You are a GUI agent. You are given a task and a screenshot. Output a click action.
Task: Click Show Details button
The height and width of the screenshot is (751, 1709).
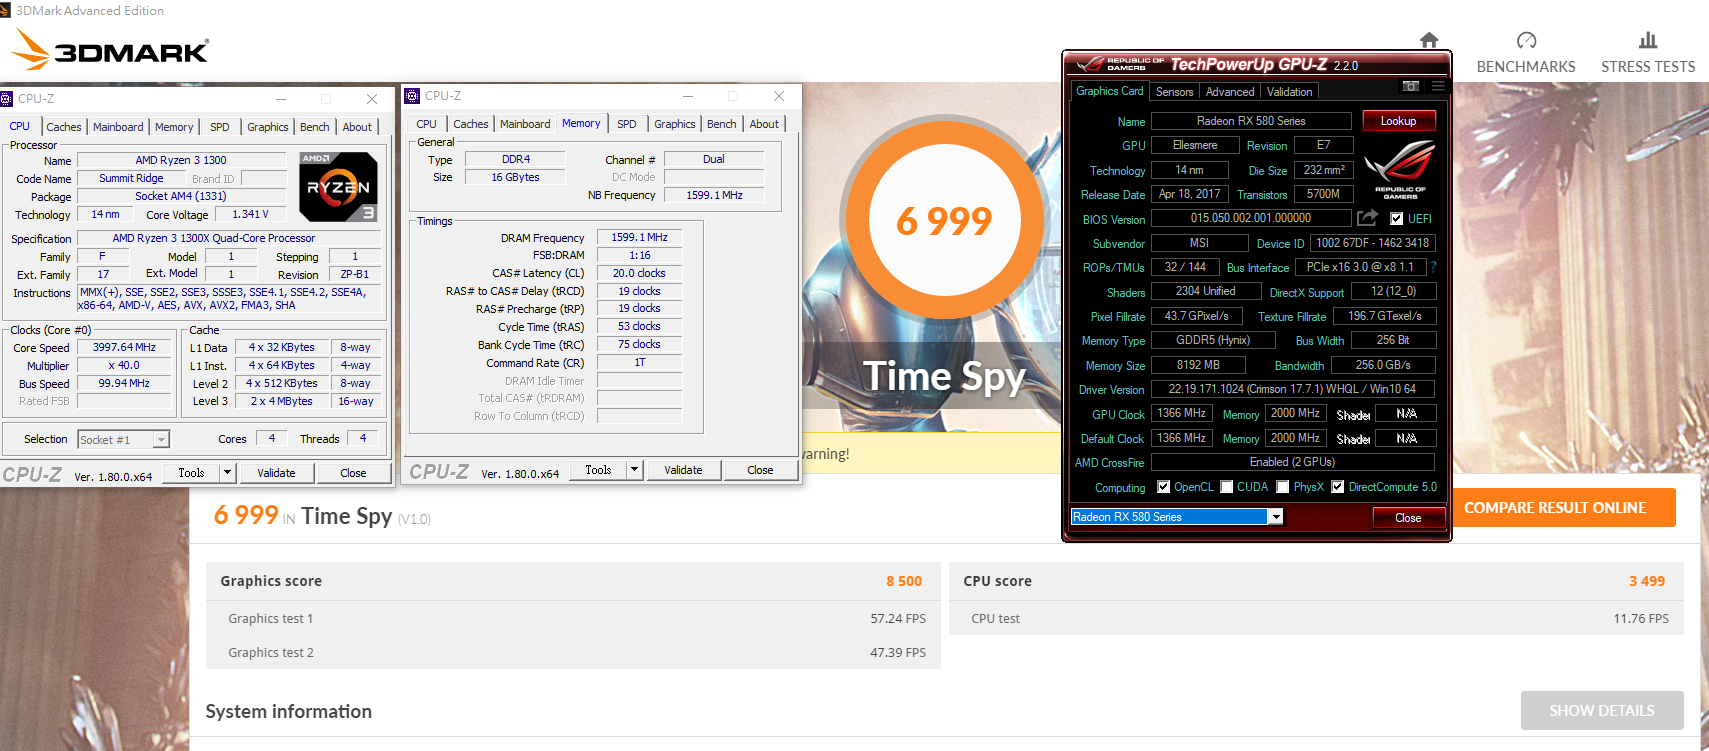coord(1602,710)
